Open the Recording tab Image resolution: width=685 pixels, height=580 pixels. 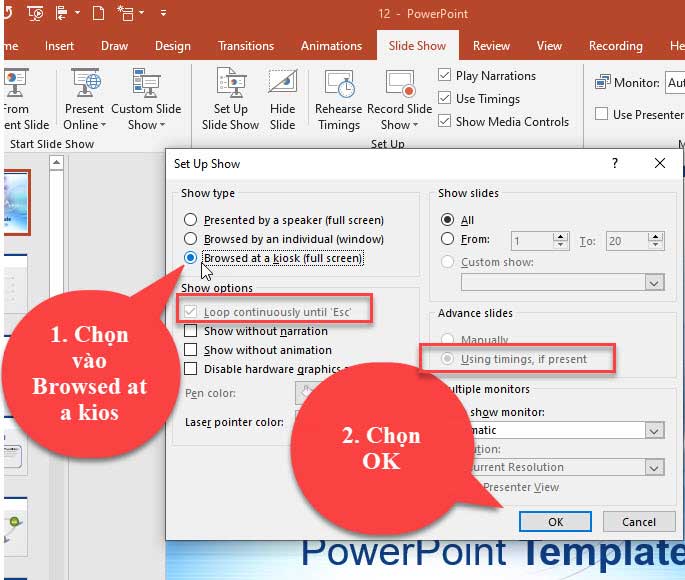pyautogui.click(x=616, y=46)
